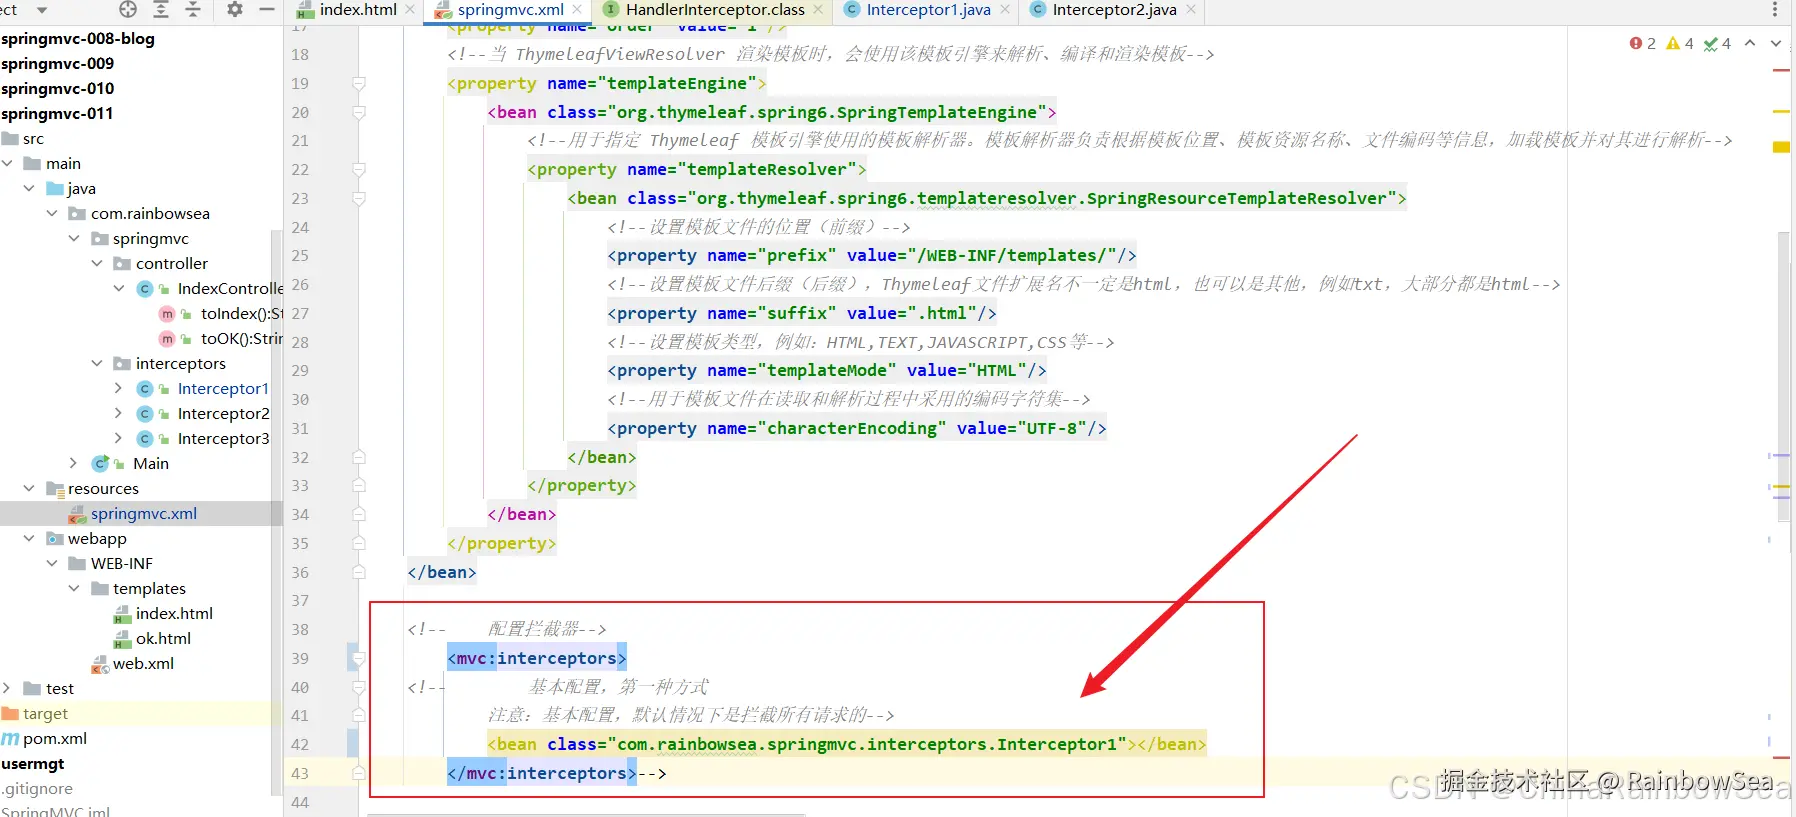Go to next highlighted error arrow

click(1776, 43)
